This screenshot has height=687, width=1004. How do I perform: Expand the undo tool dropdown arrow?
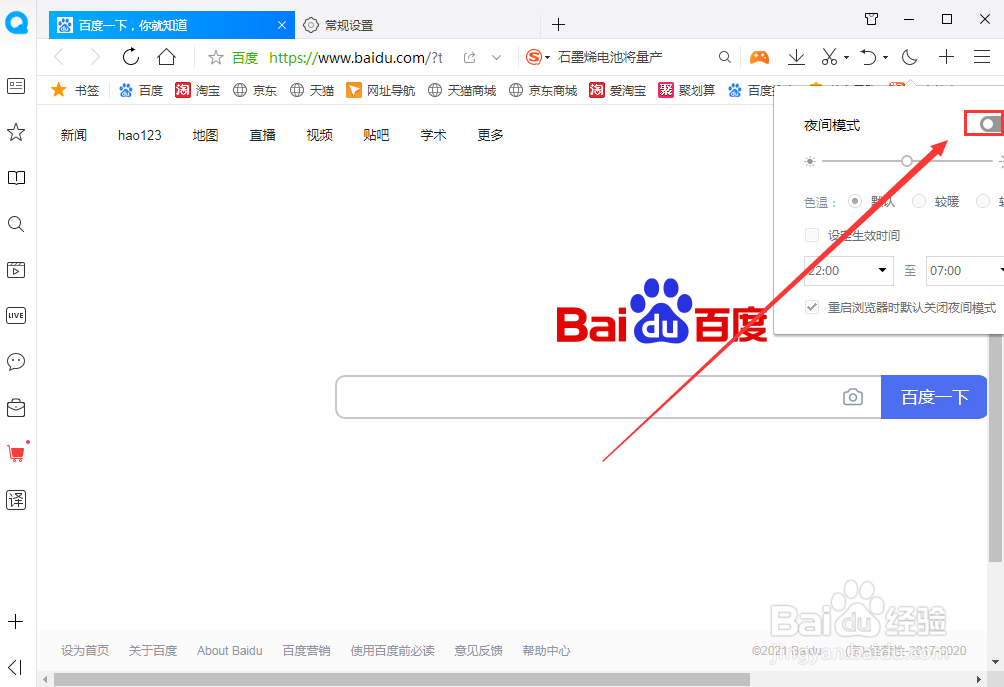[x=886, y=58]
